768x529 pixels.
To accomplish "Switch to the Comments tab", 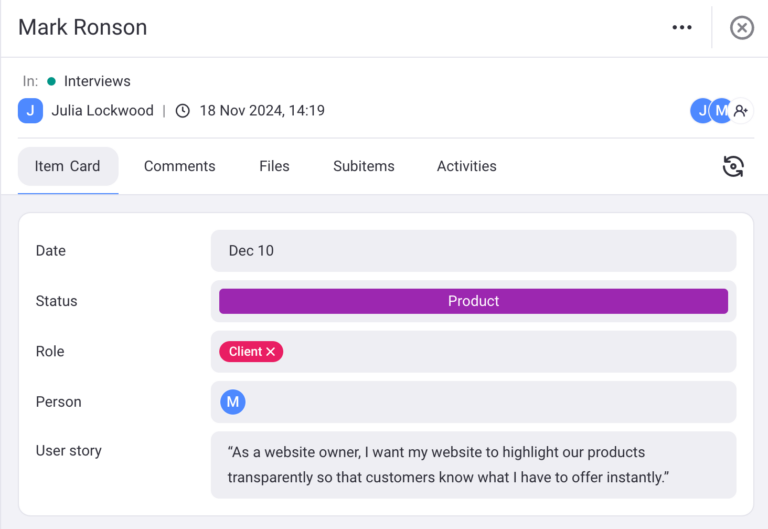I will click(x=179, y=166).
